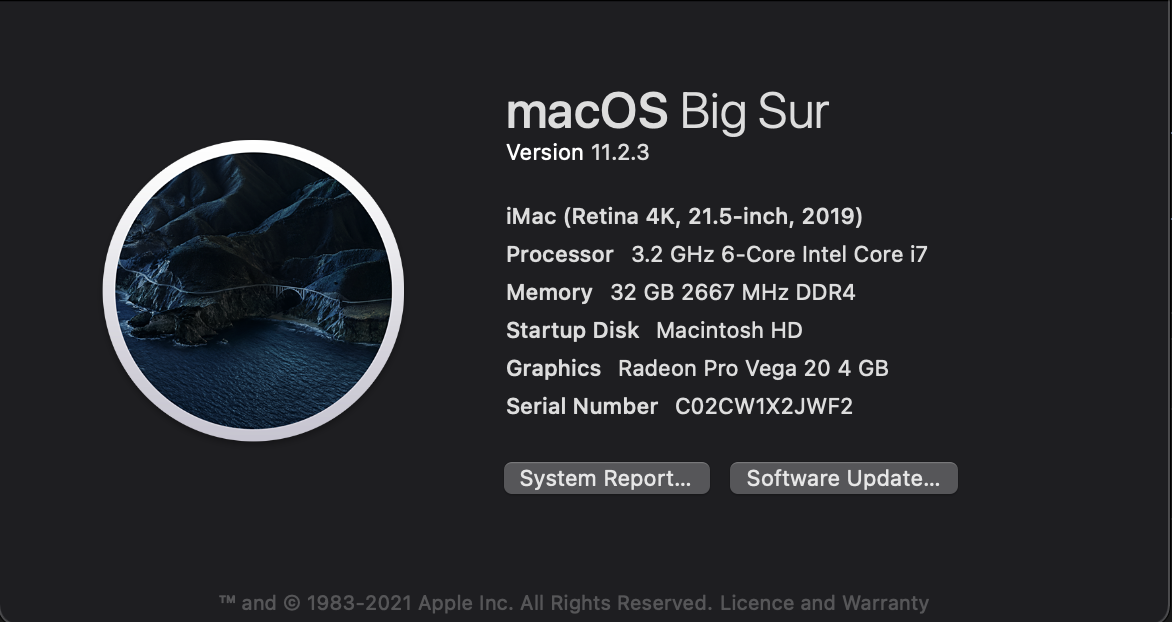Click the "Big Sur" title text

click(755, 111)
